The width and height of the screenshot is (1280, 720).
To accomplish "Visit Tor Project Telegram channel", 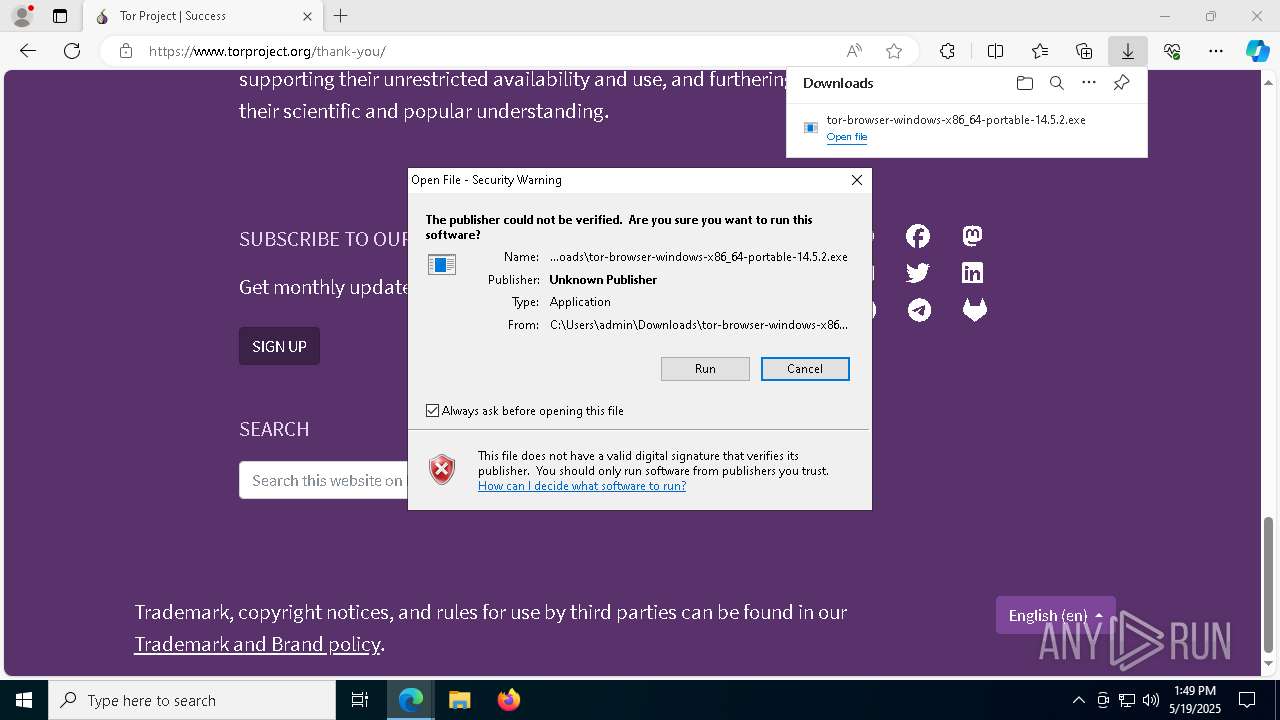I will 919,310.
